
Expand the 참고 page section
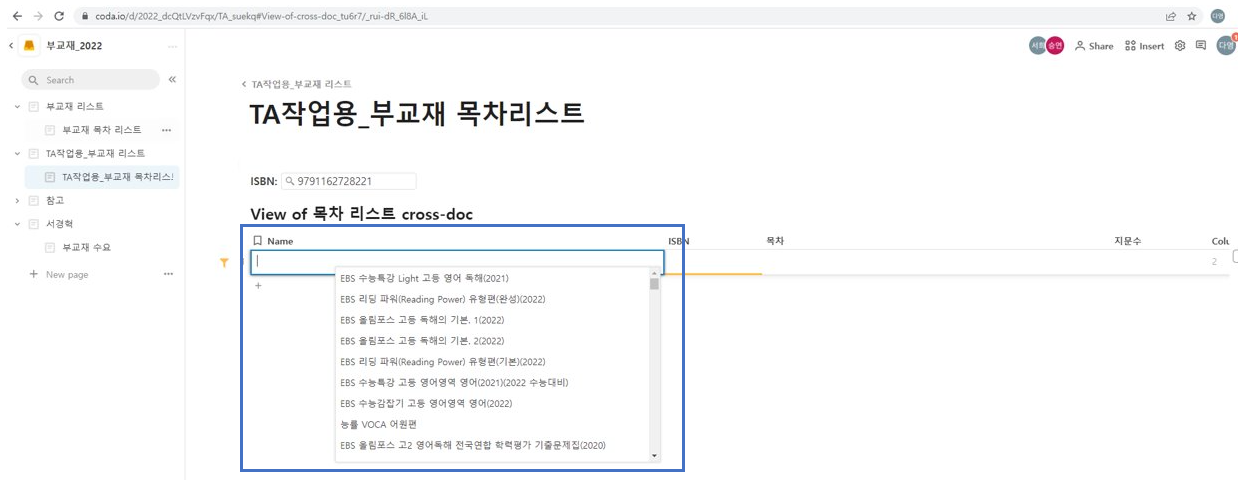tap(17, 201)
